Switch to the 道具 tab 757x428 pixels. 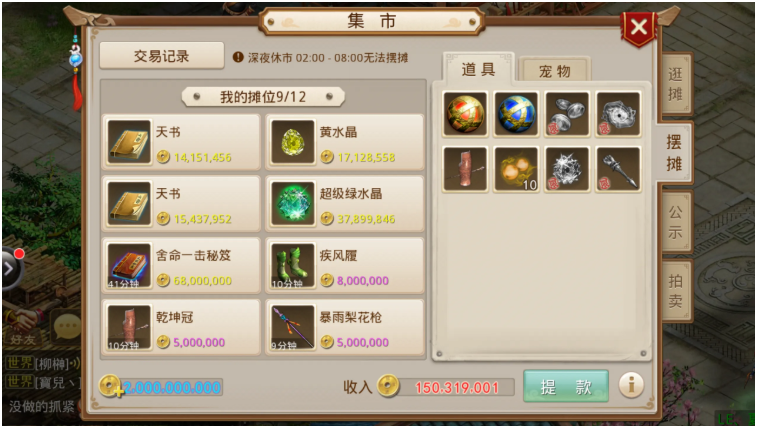[x=478, y=69]
